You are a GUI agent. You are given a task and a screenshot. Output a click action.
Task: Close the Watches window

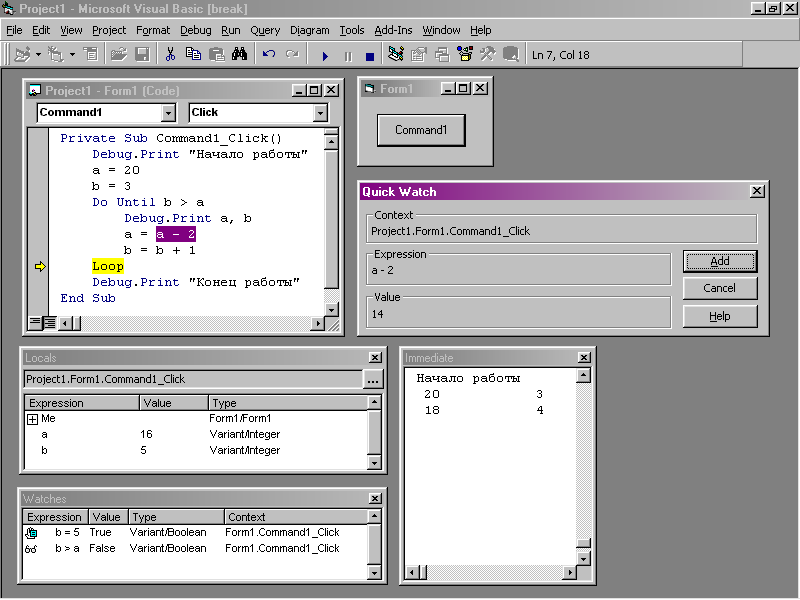(375, 498)
